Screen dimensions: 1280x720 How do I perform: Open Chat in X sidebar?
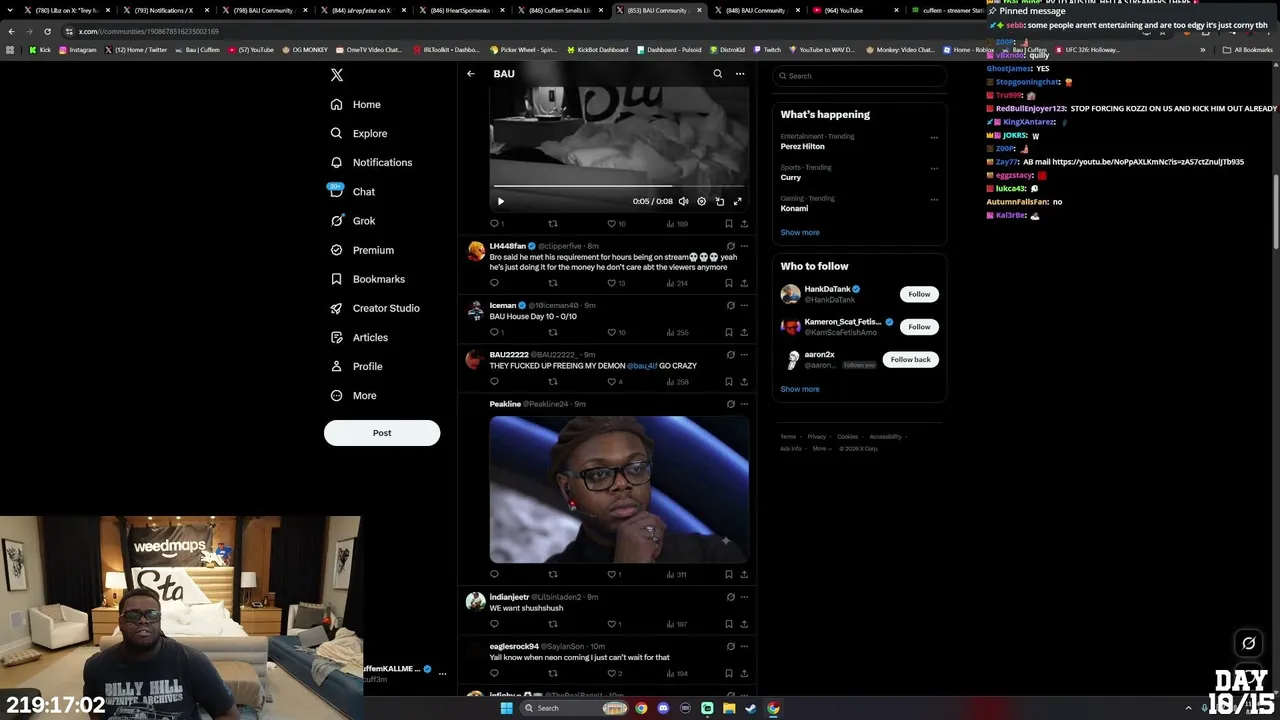point(352,191)
